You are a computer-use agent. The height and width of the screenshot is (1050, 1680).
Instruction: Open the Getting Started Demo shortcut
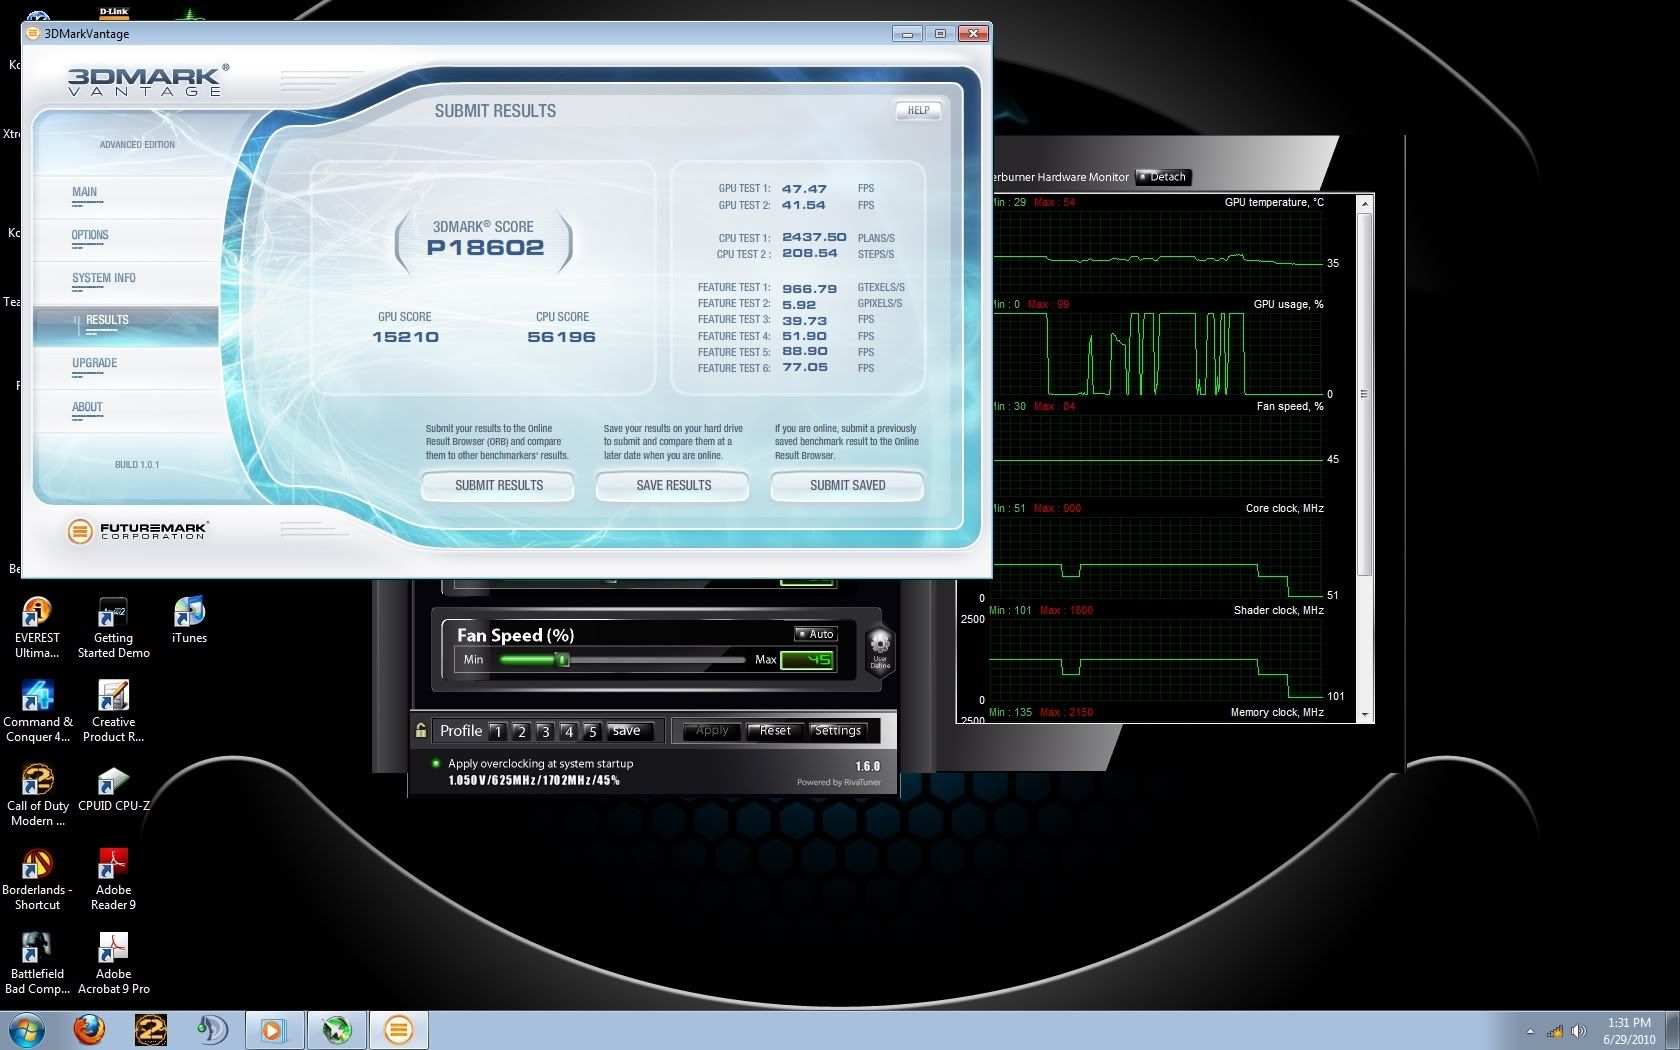[113, 627]
